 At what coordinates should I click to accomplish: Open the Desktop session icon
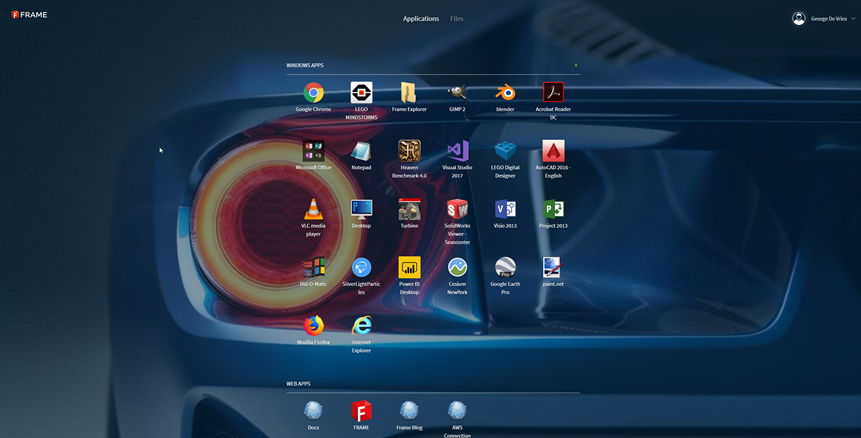(x=361, y=209)
